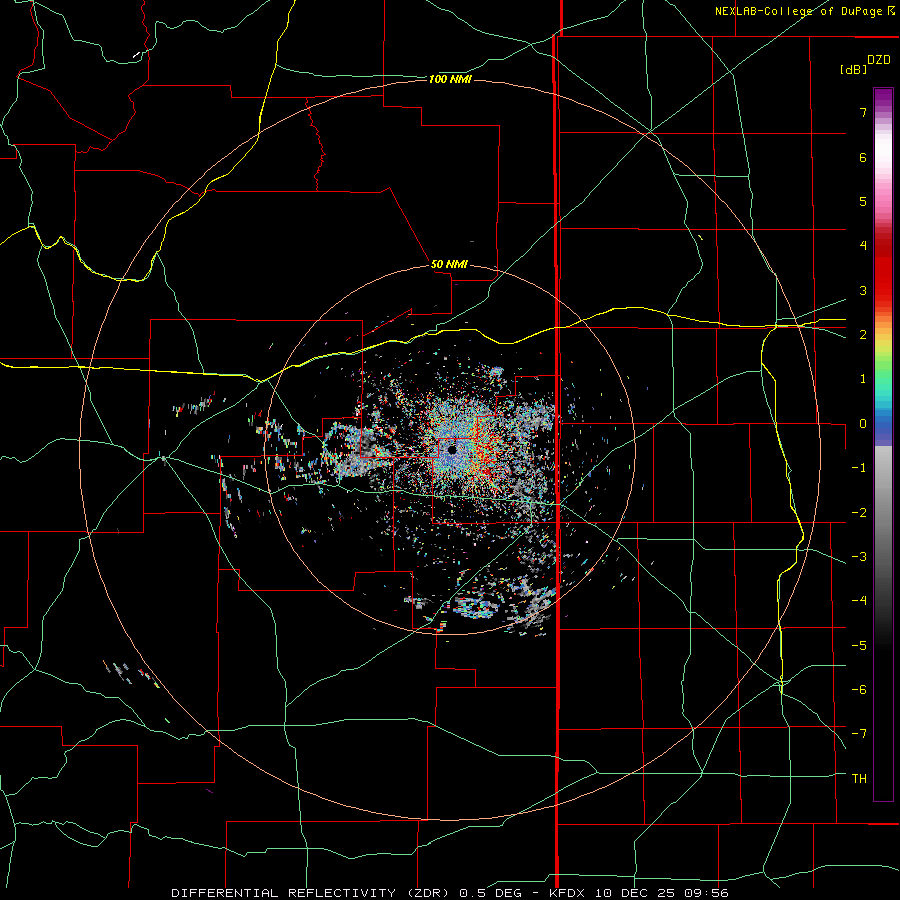Click the "-3" value on the dB scale
The image size is (900, 900).
click(x=859, y=557)
